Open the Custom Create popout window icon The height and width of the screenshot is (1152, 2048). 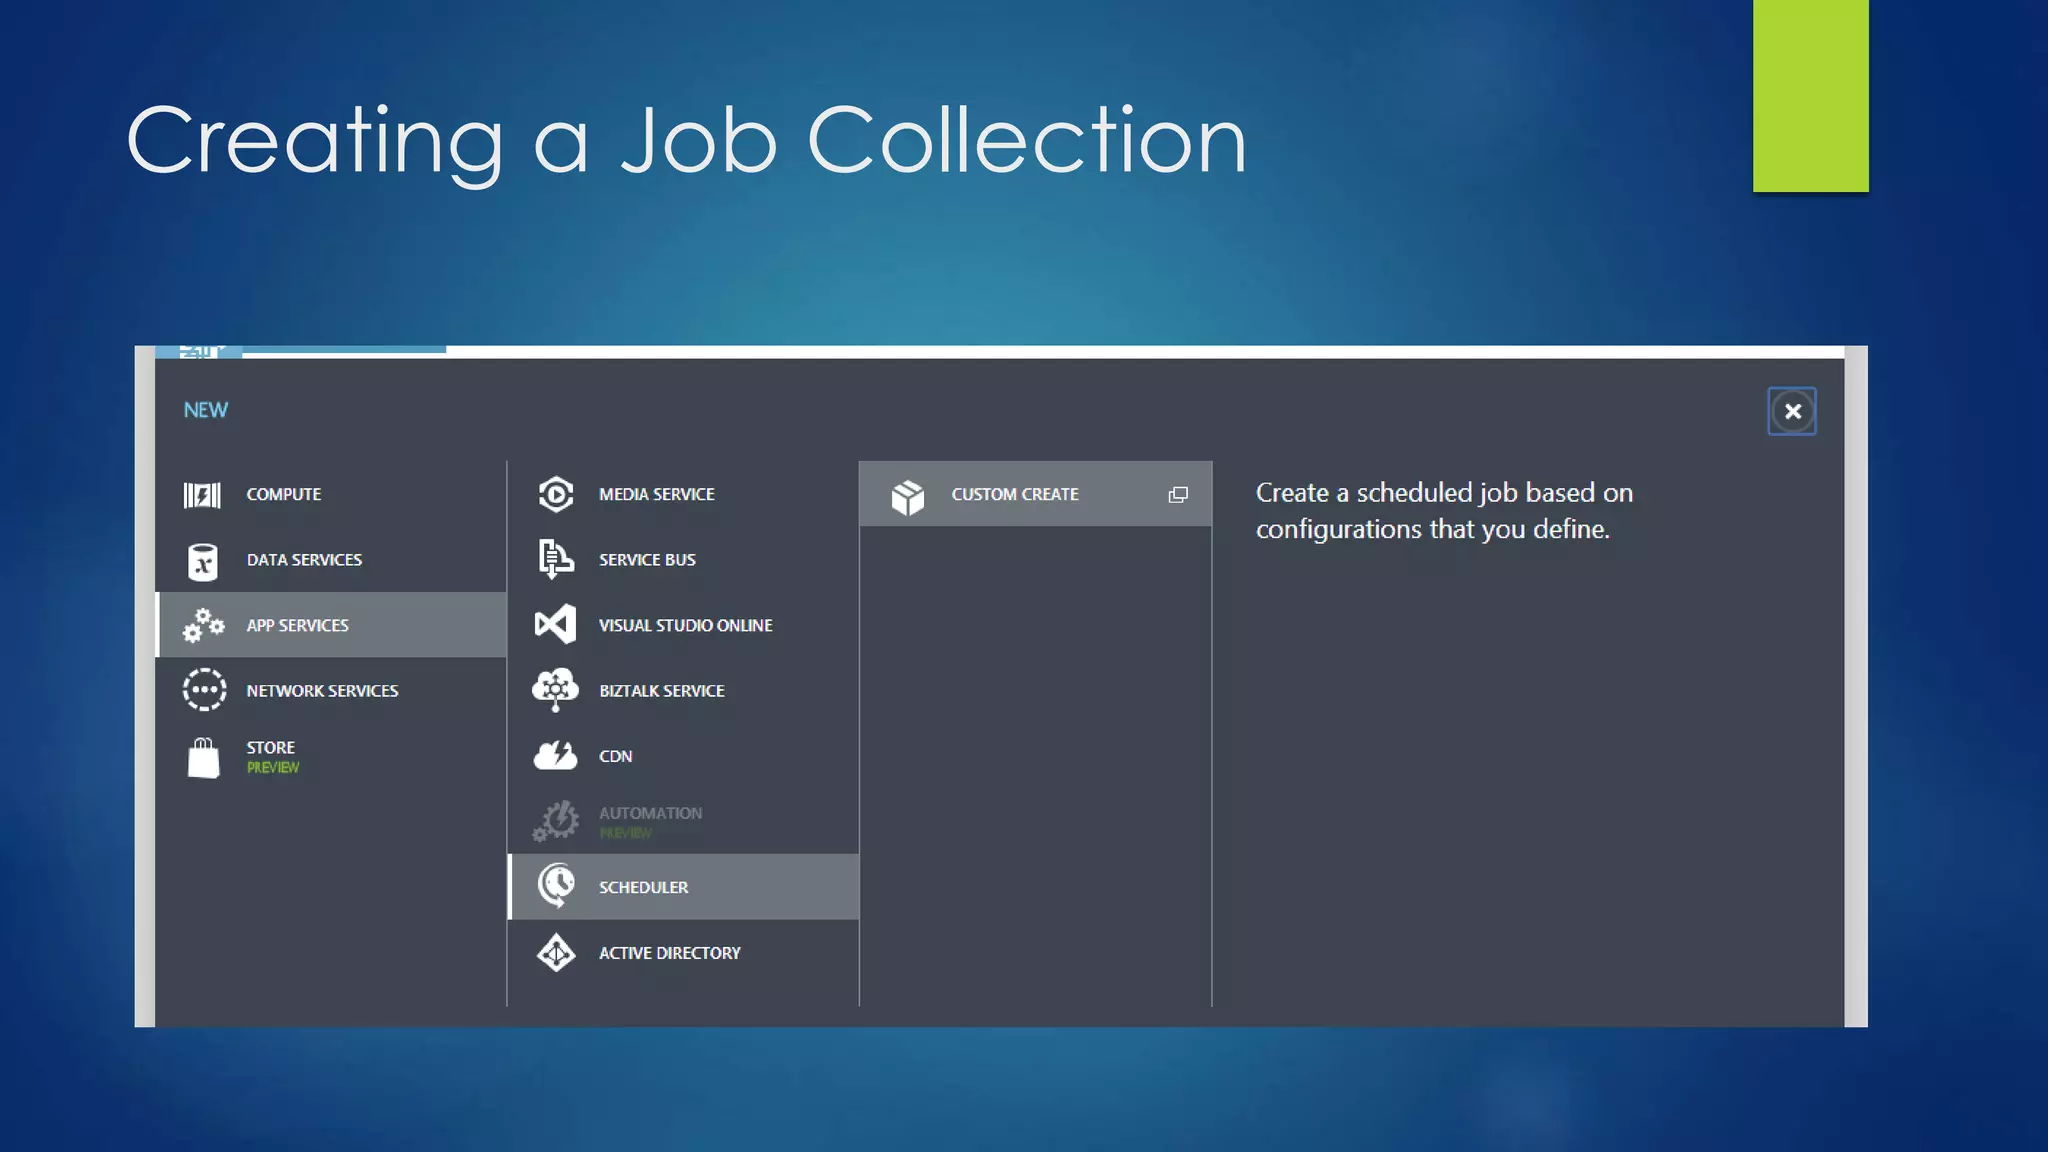pos(1178,495)
